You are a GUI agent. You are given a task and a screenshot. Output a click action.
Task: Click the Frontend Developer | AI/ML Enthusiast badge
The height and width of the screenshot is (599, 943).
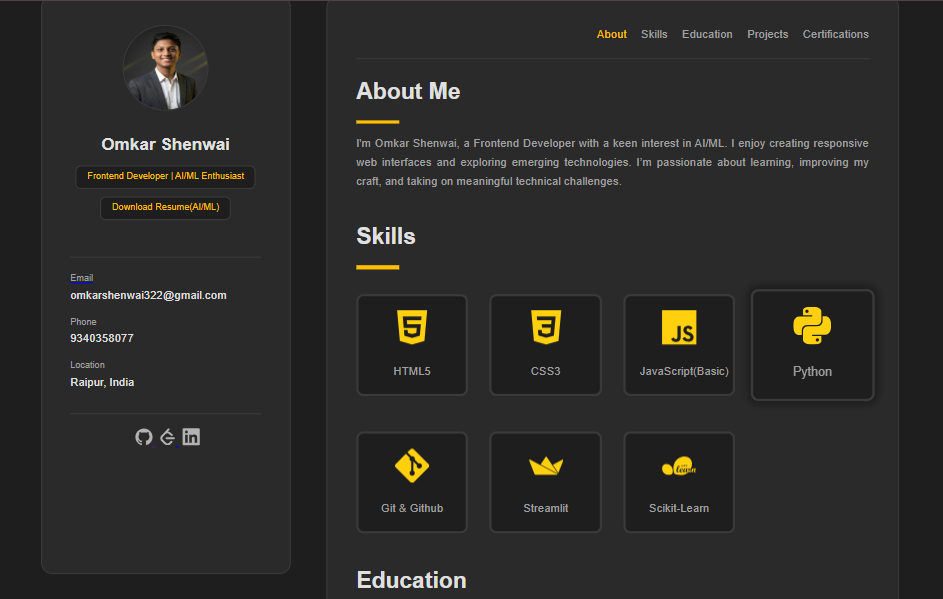(165, 176)
